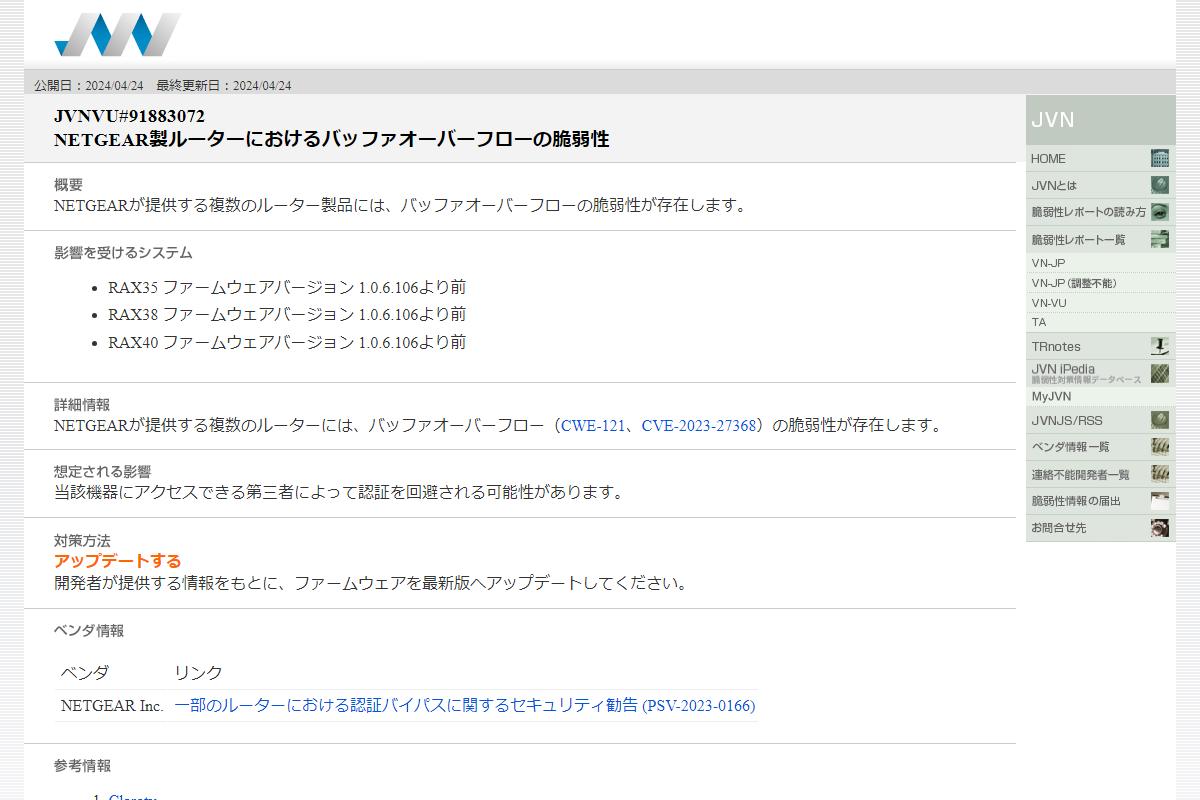
Task: Click the 詳細情報 section heading
Action: pos(82,405)
